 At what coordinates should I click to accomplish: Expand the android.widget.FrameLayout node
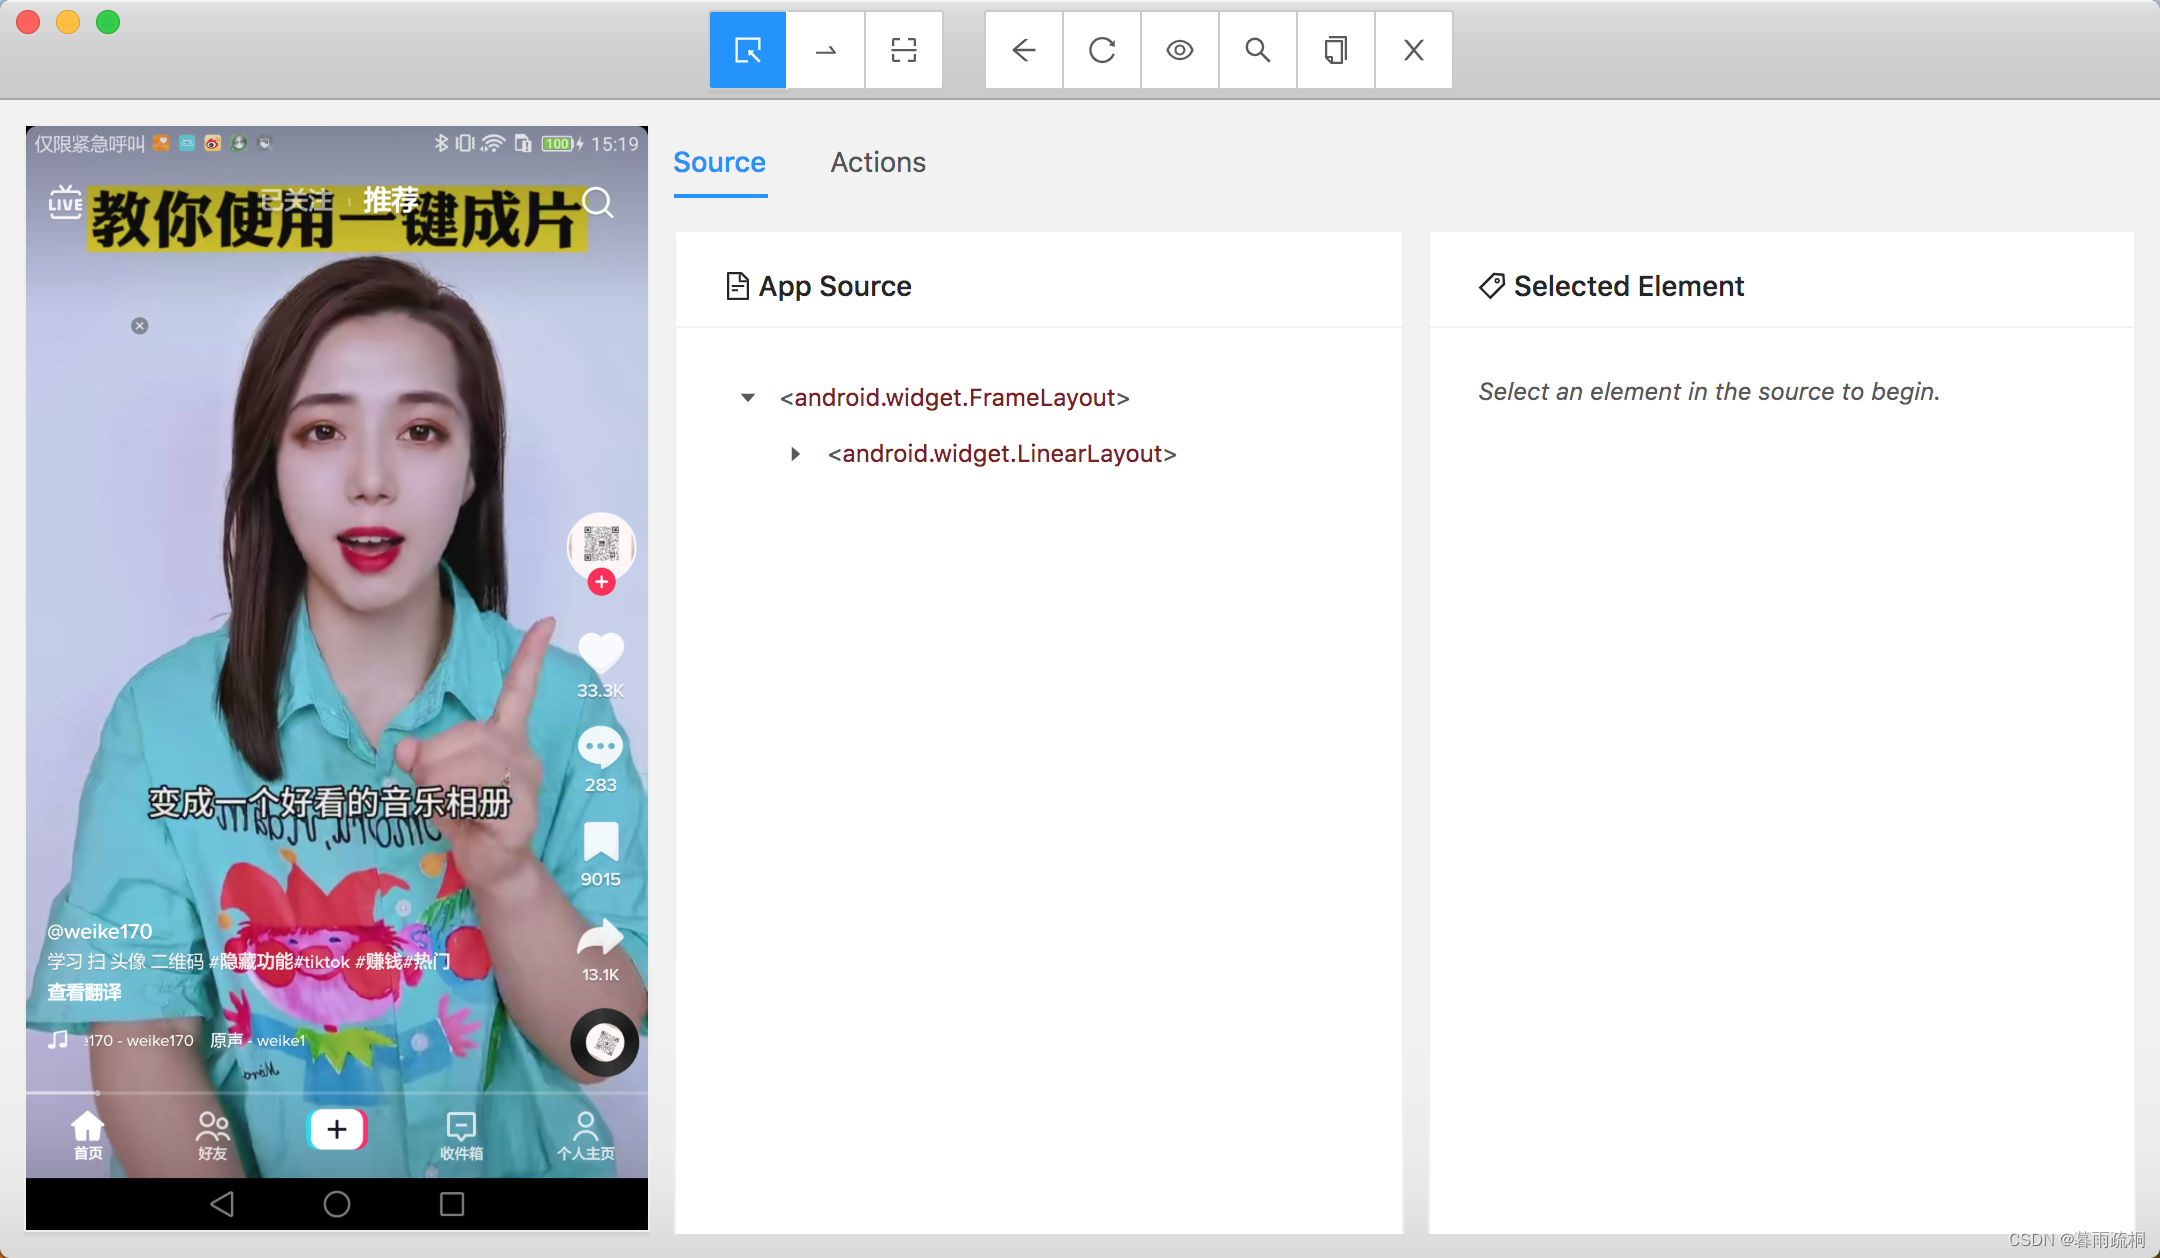[748, 397]
